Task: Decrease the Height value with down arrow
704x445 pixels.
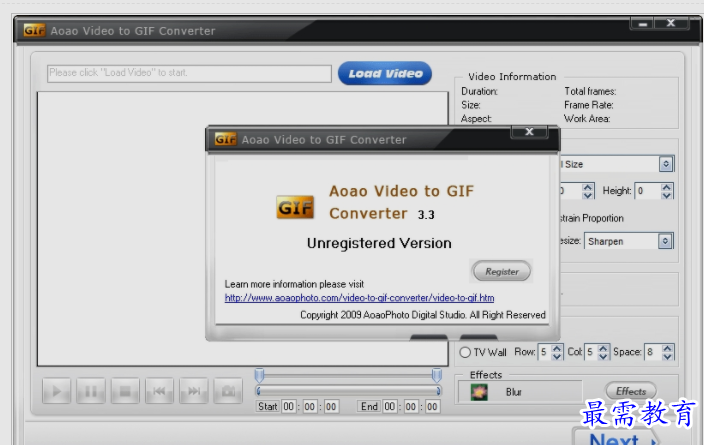Action: tap(667, 196)
